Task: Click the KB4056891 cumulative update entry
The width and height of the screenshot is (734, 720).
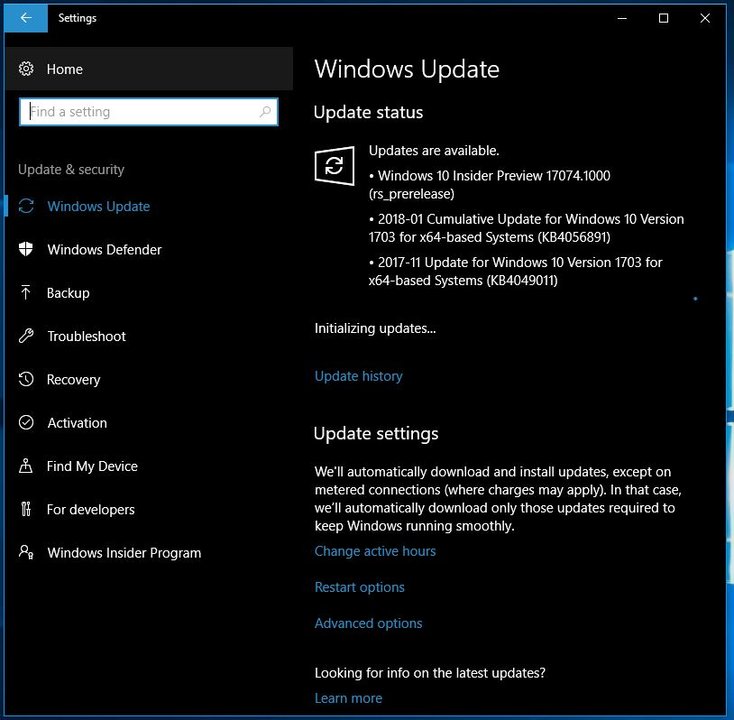Action: 526,228
